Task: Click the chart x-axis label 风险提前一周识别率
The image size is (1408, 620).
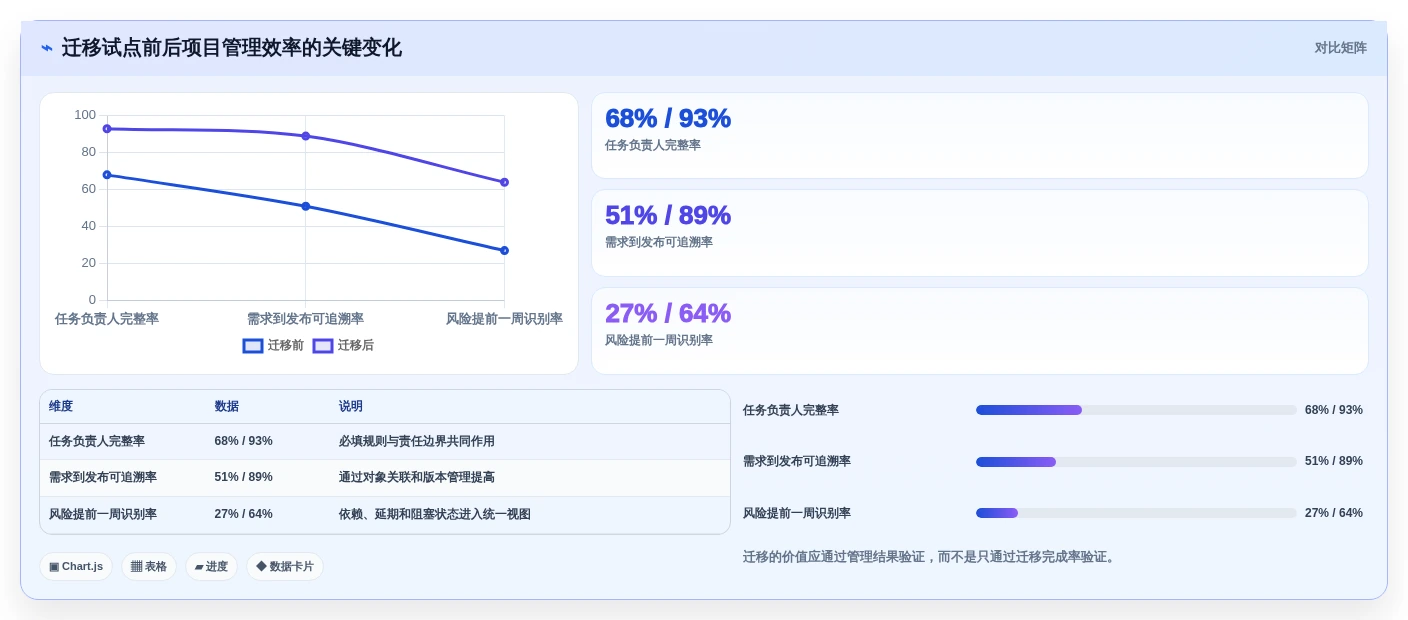Action: pyautogui.click(x=504, y=319)
